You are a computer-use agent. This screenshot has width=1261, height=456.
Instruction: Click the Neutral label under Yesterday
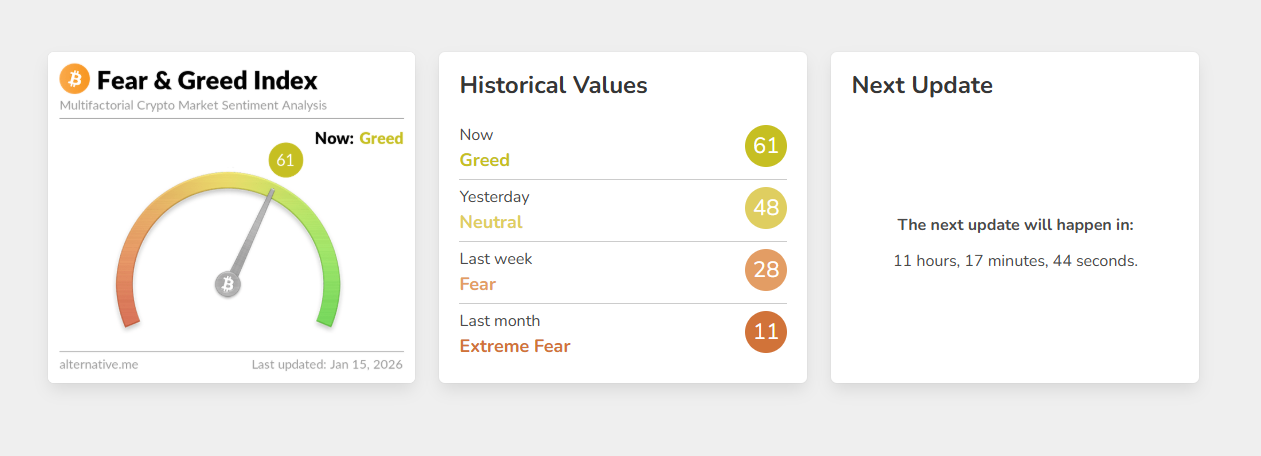(x=491, y=222)
